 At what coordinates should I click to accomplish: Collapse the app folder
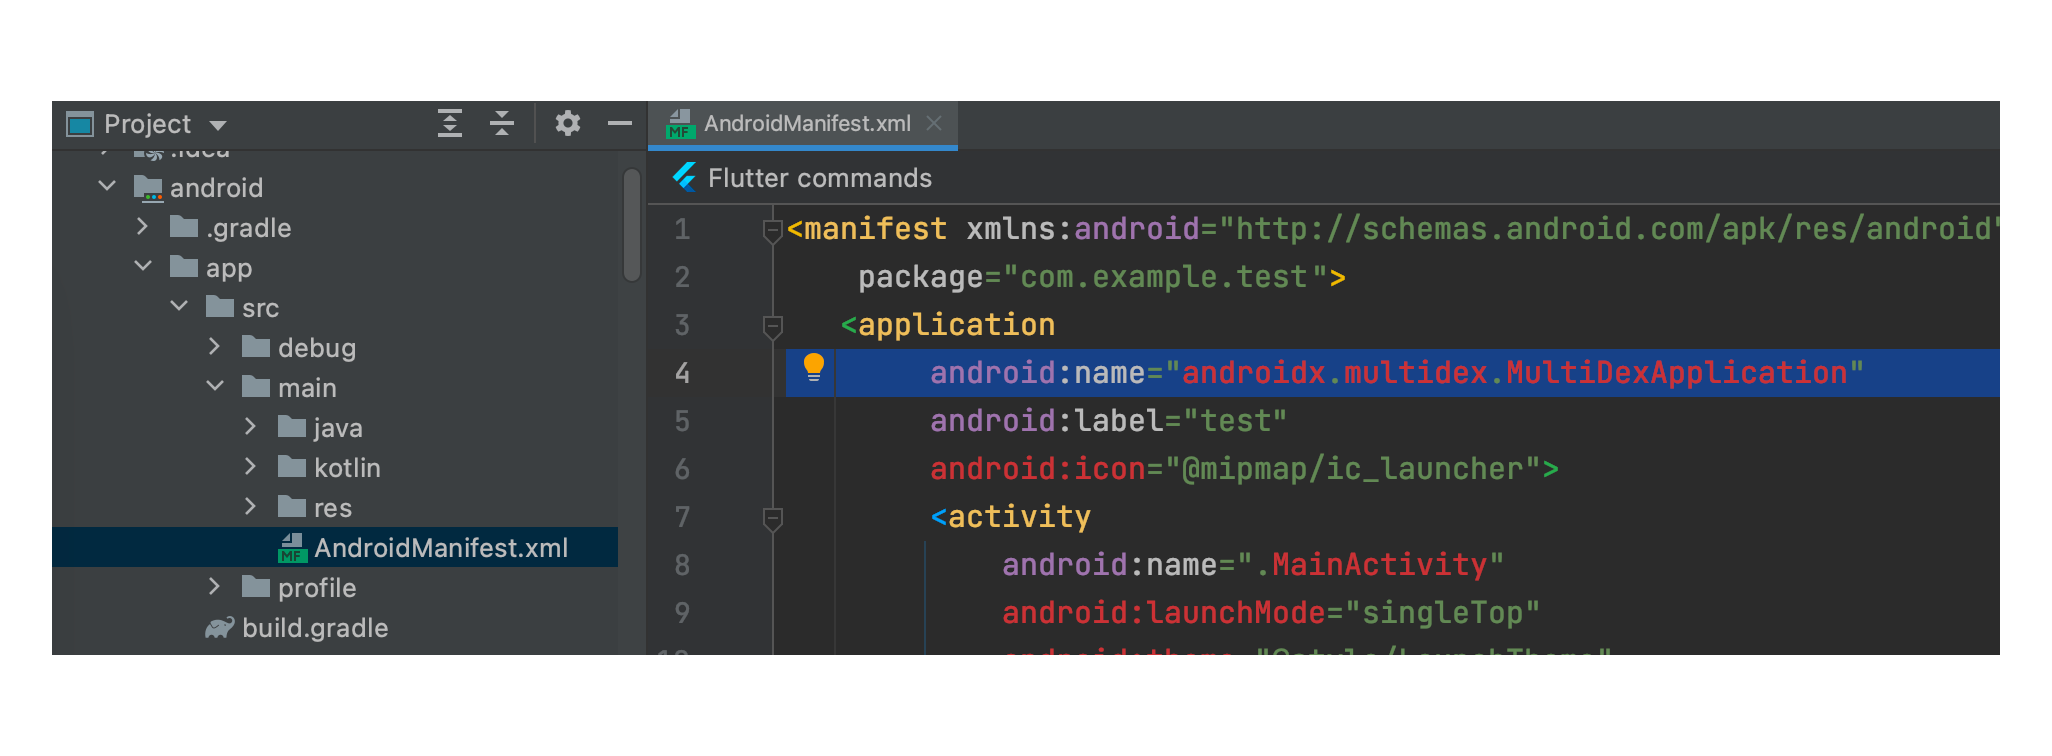click(x=143, y=266)
